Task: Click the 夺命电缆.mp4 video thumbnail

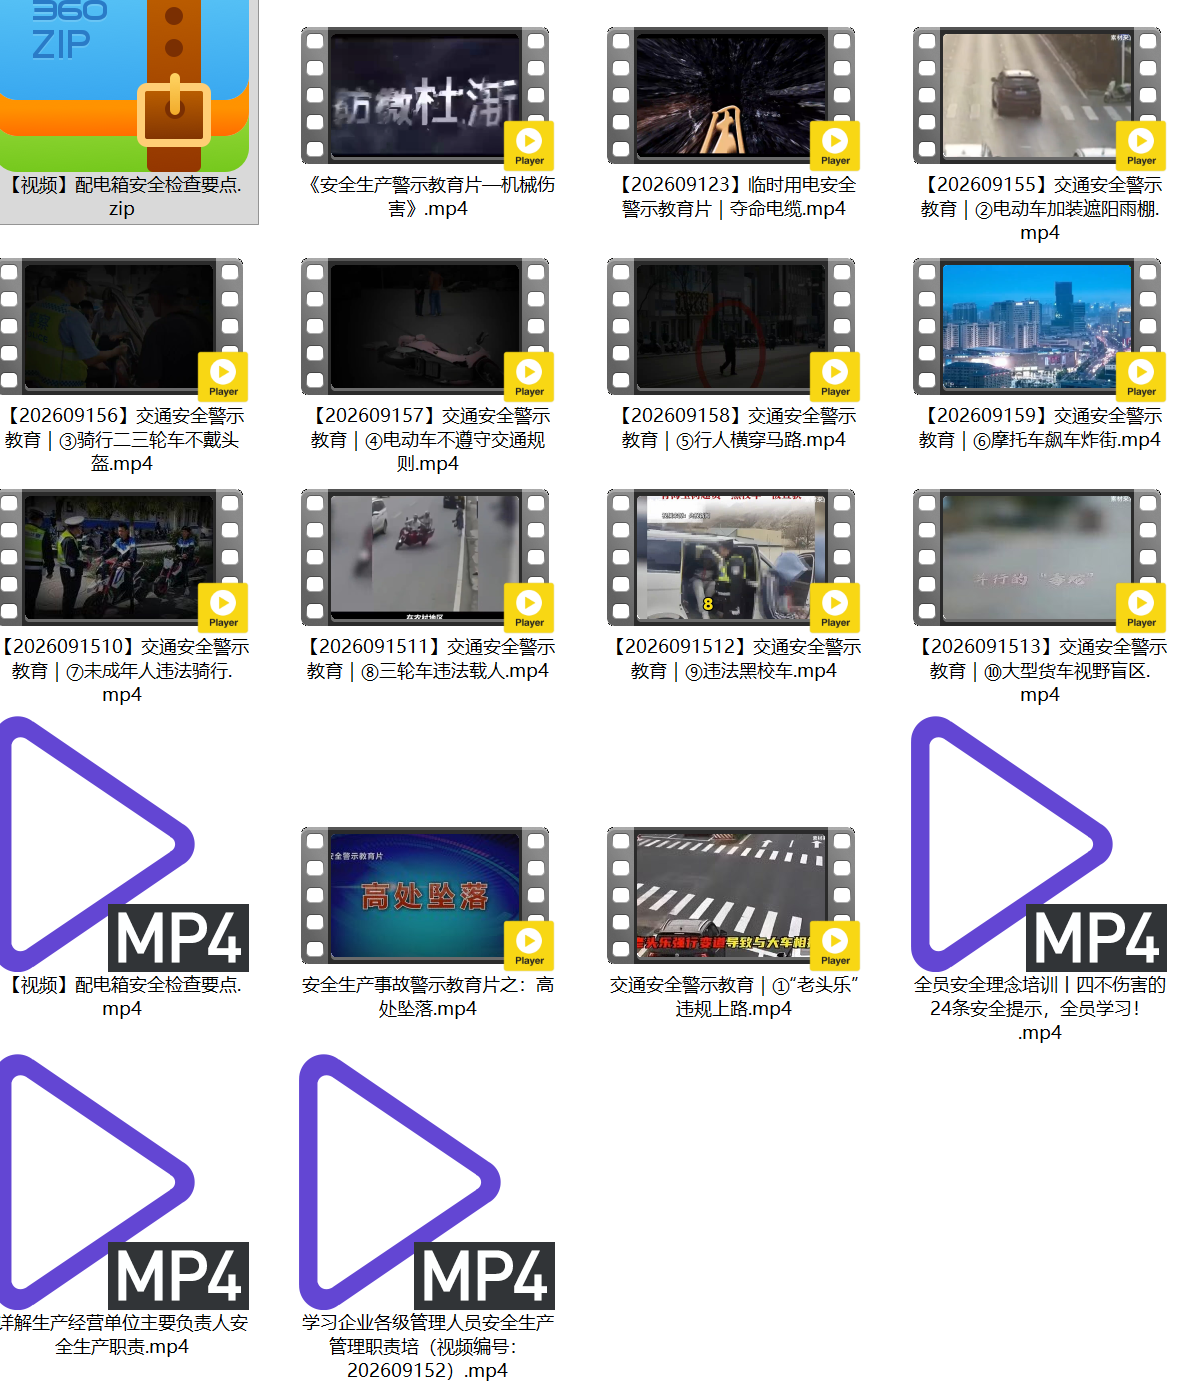Action: point(731,96)
